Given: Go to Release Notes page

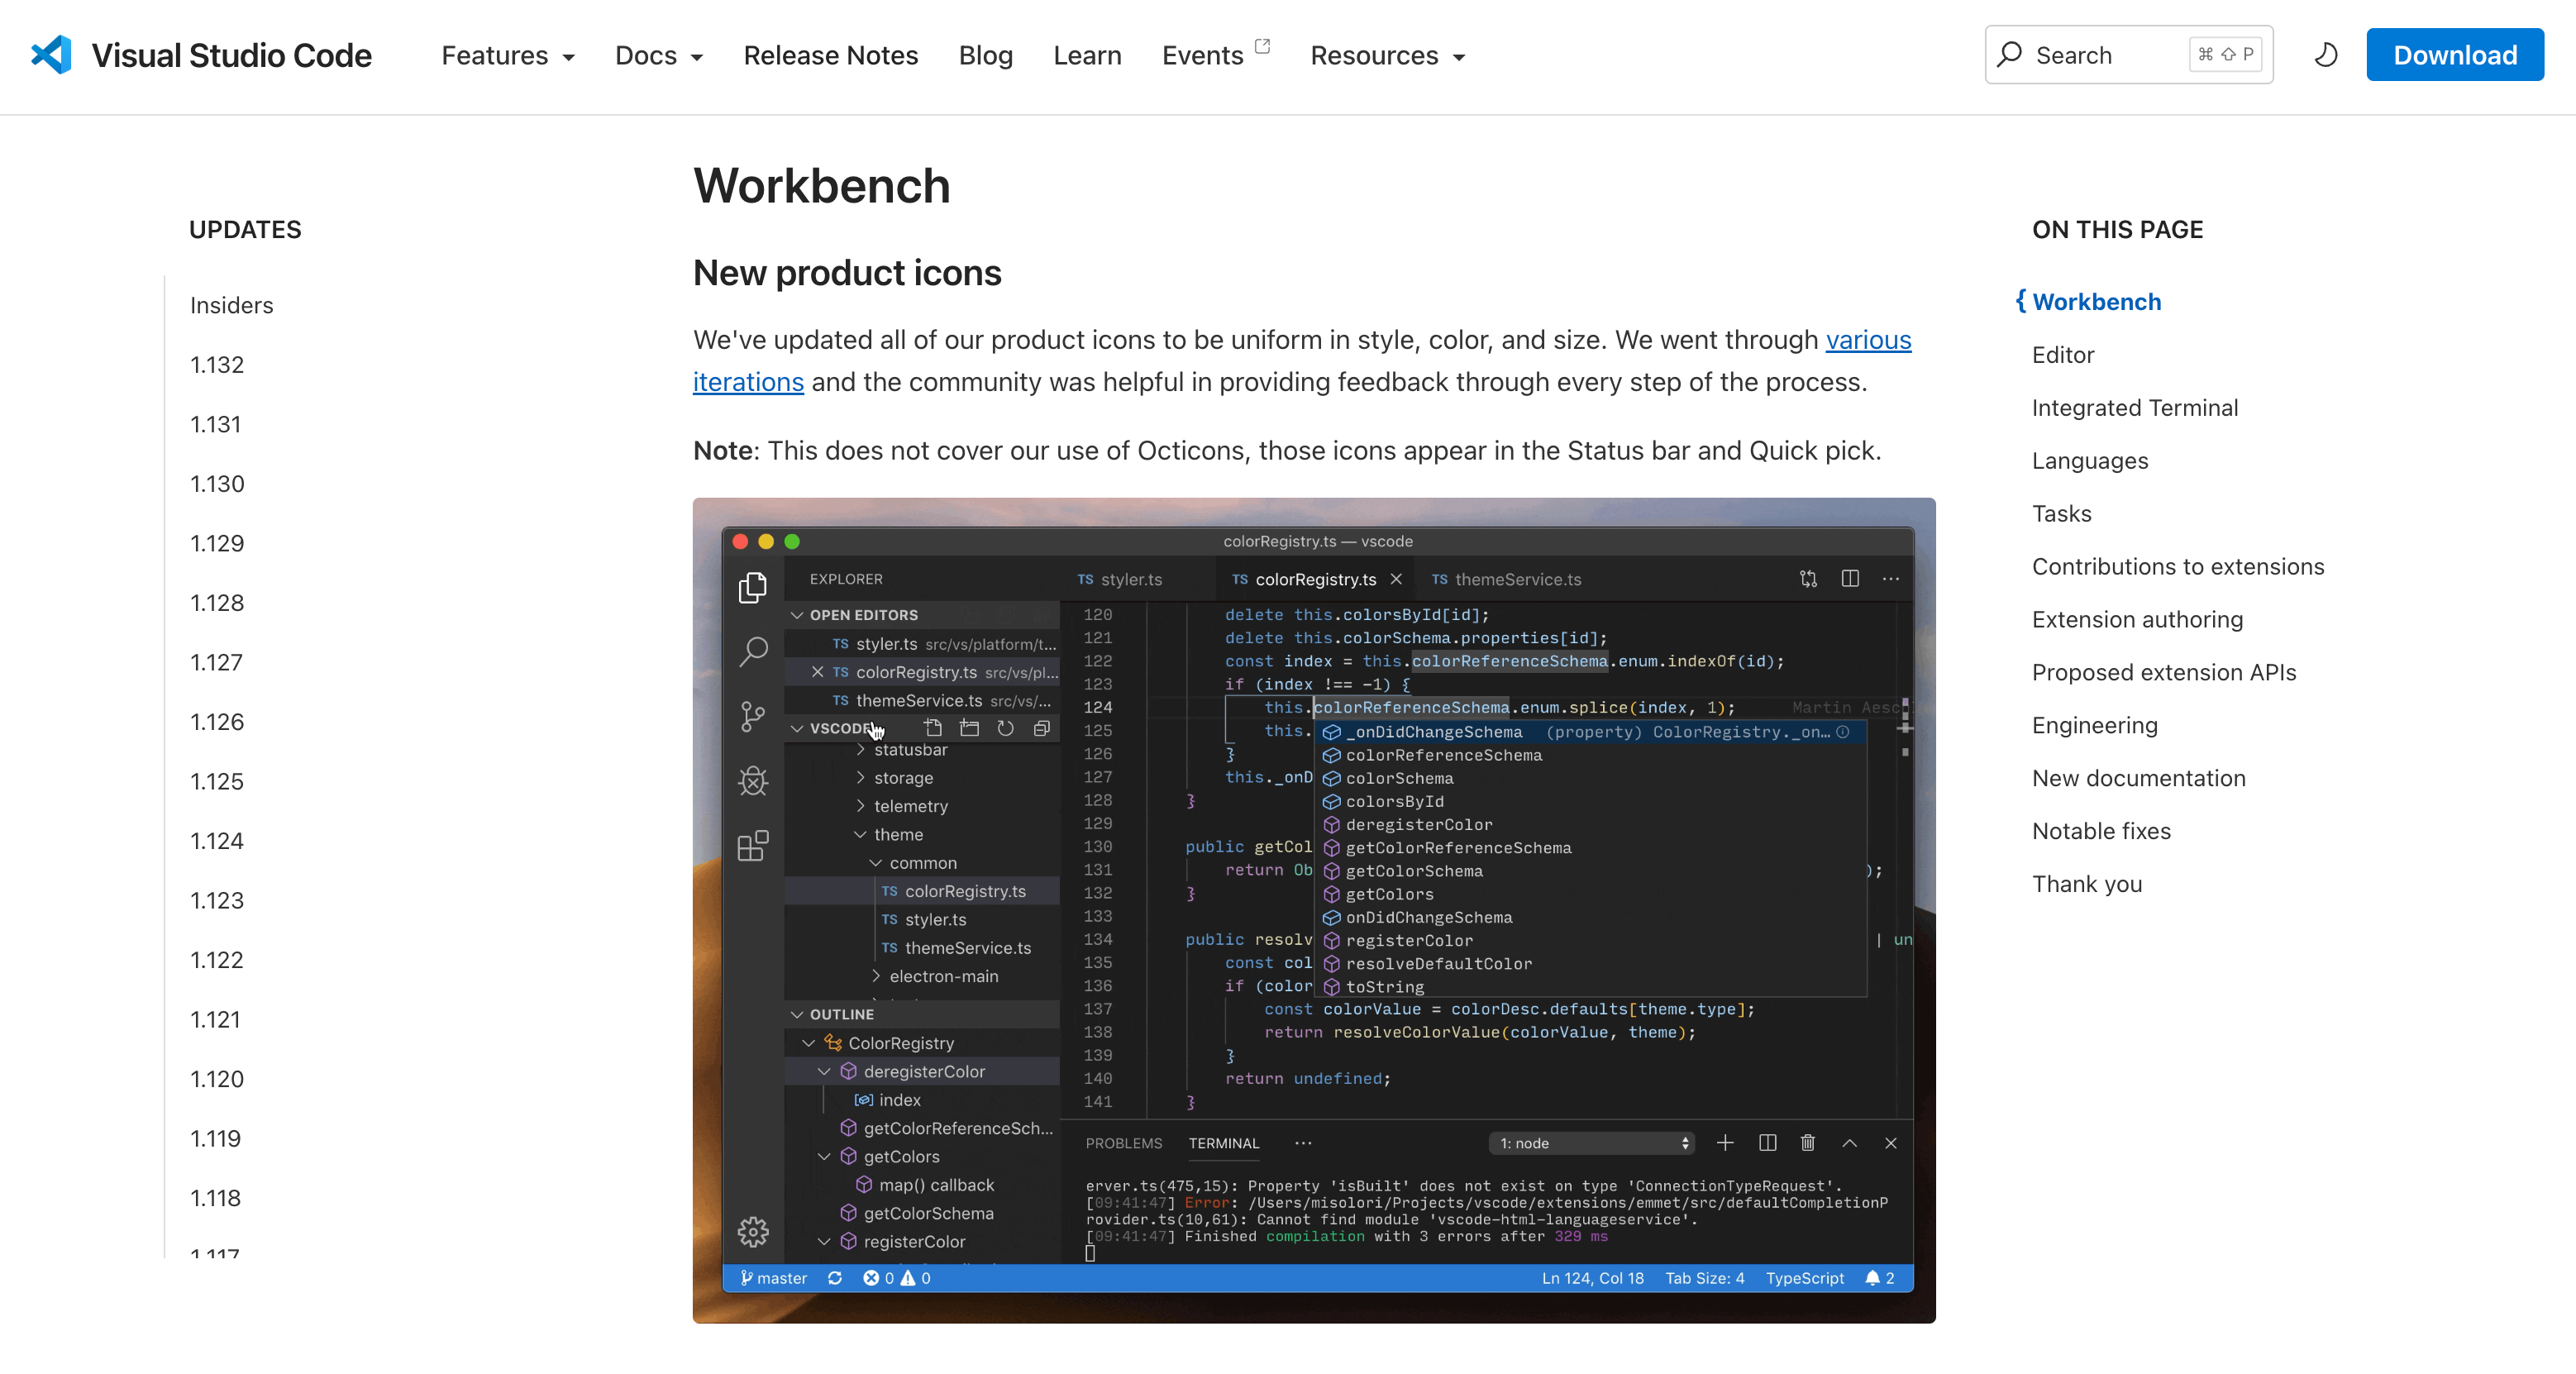Looking at the screenshot, I should pos(830,56).
